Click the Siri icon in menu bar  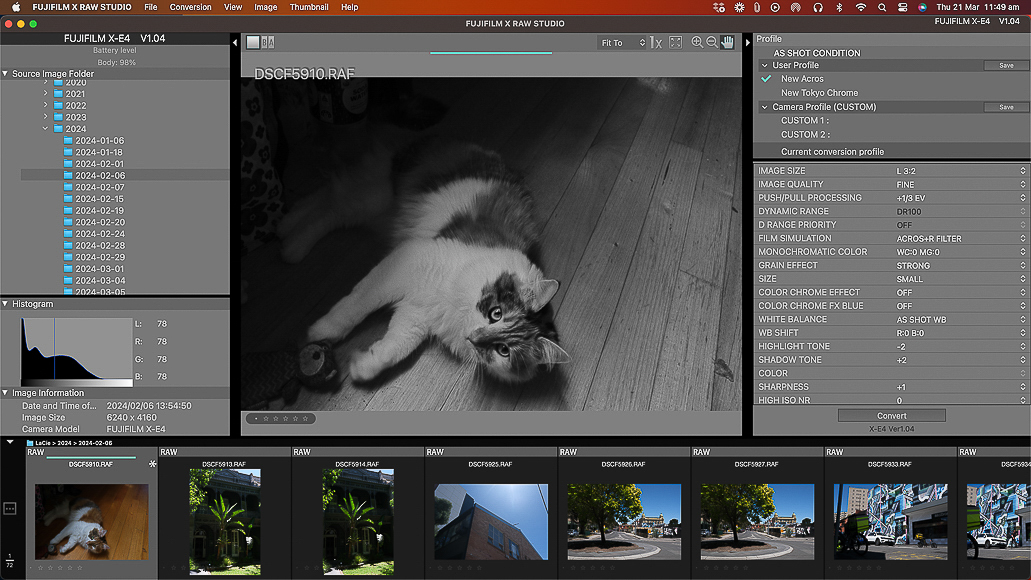point(923,7)
